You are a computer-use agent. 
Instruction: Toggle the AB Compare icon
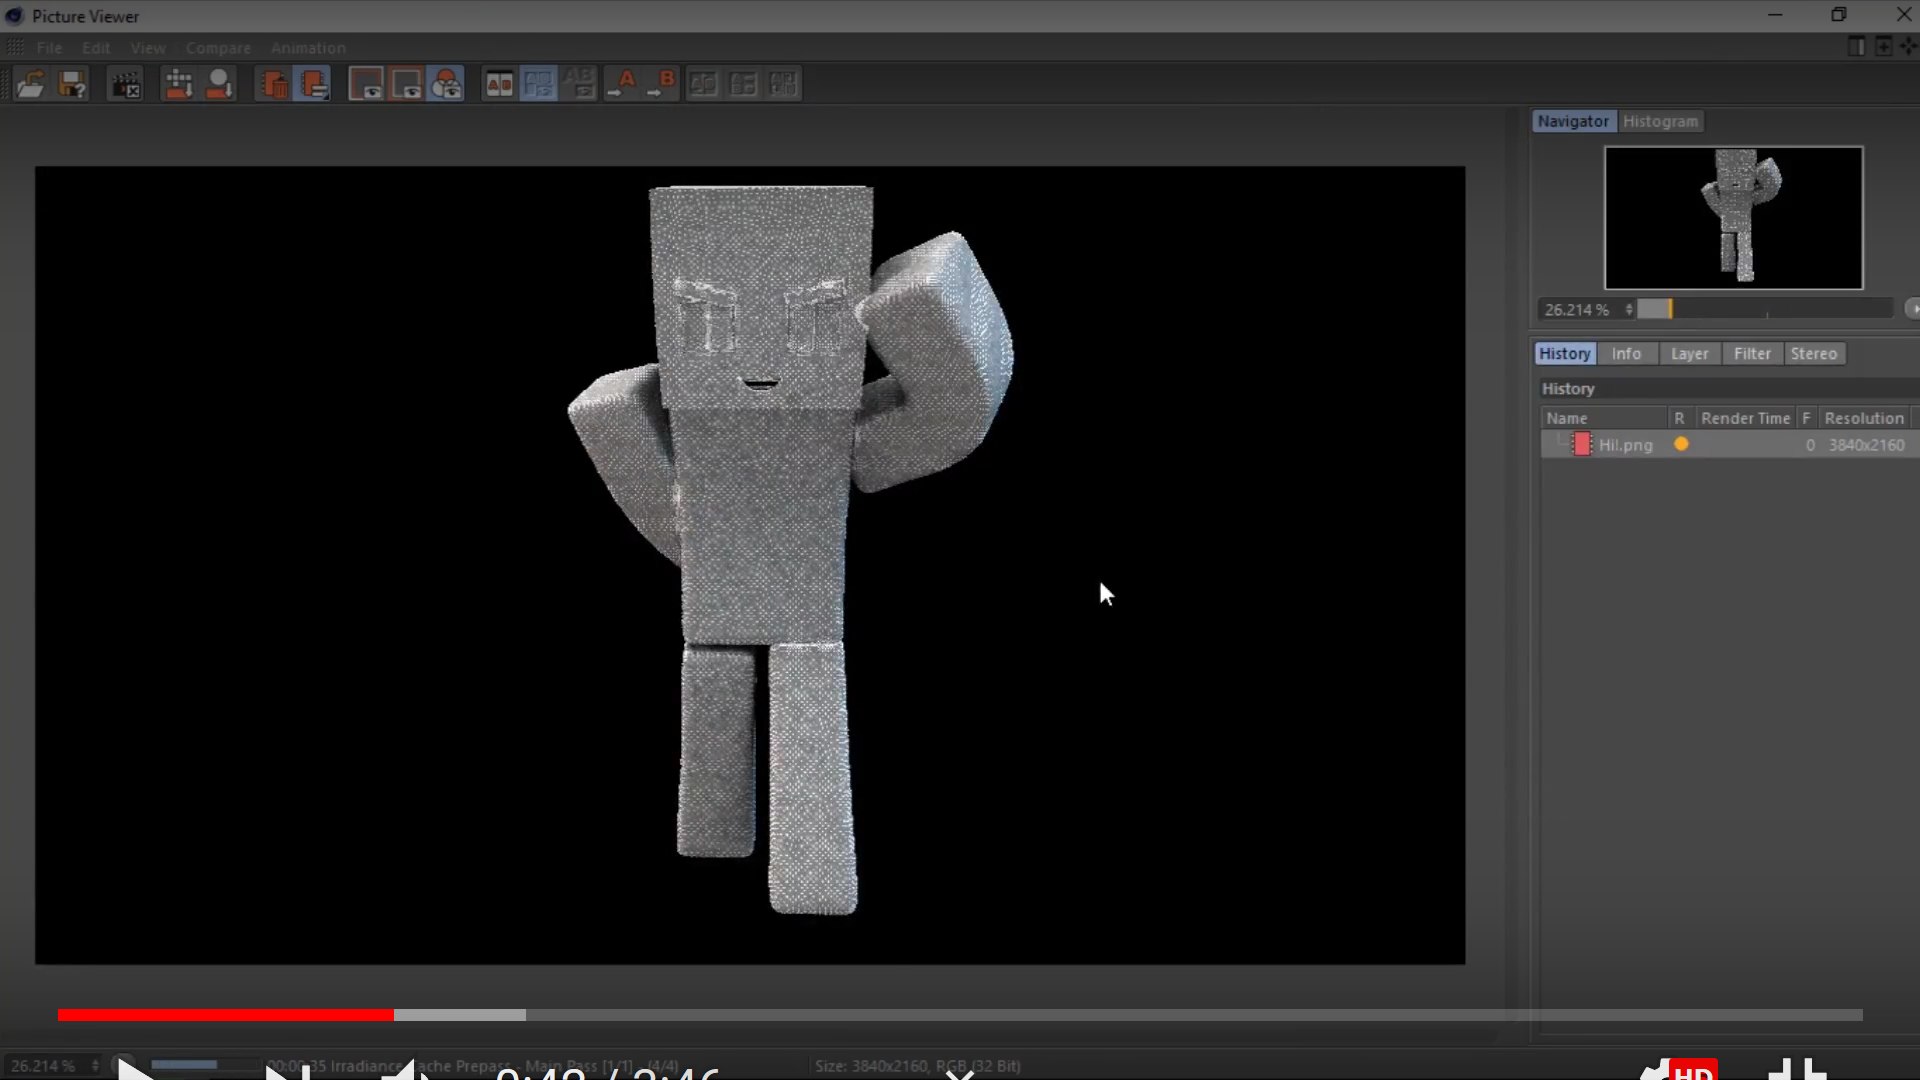pos(499,84)
